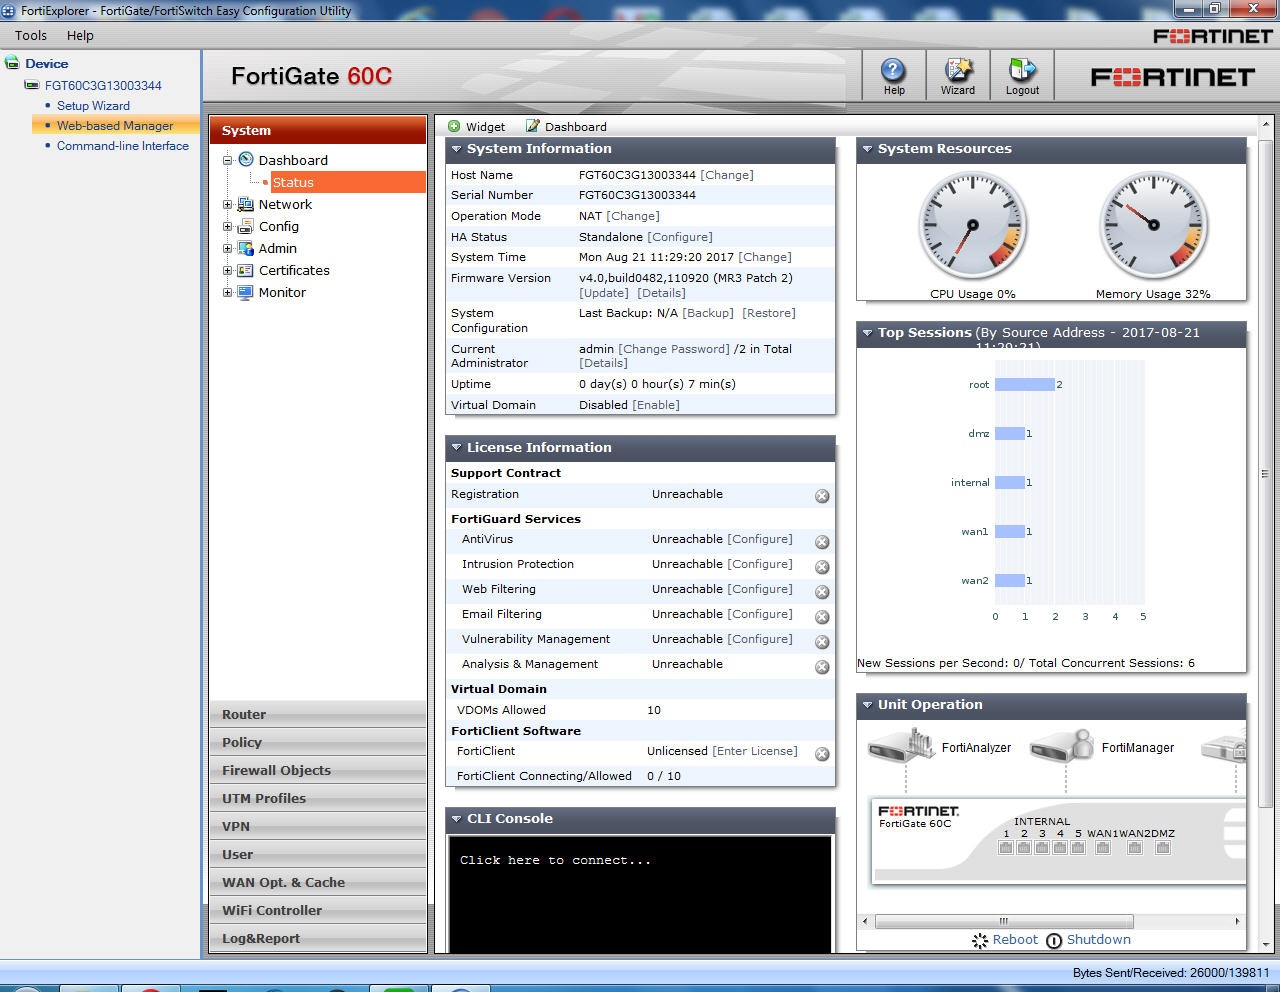Click the Dashboard edit icon

click(533, 127)
